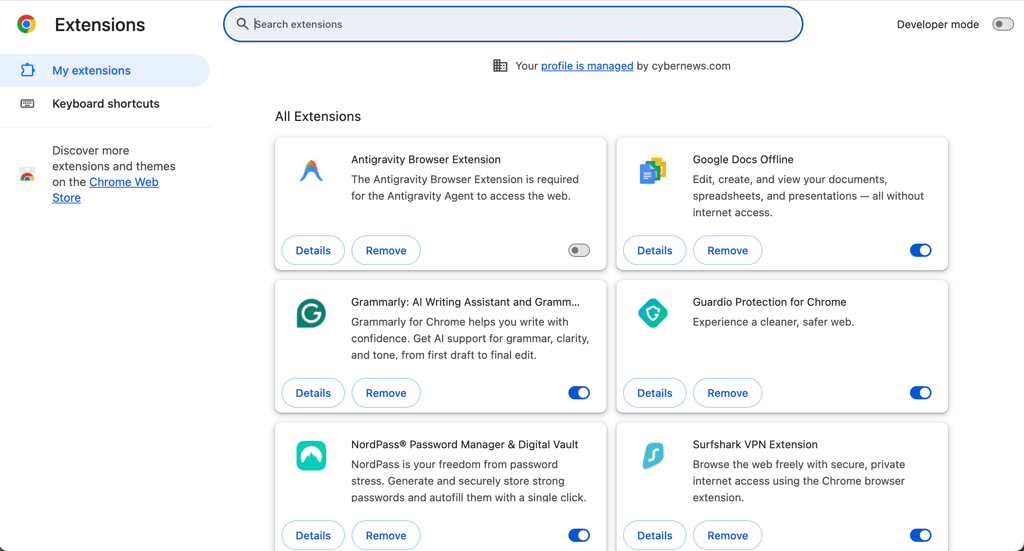The image size is (1024, 551).
Task: Click the search magnifier icon
Action: tap(242, 24)
